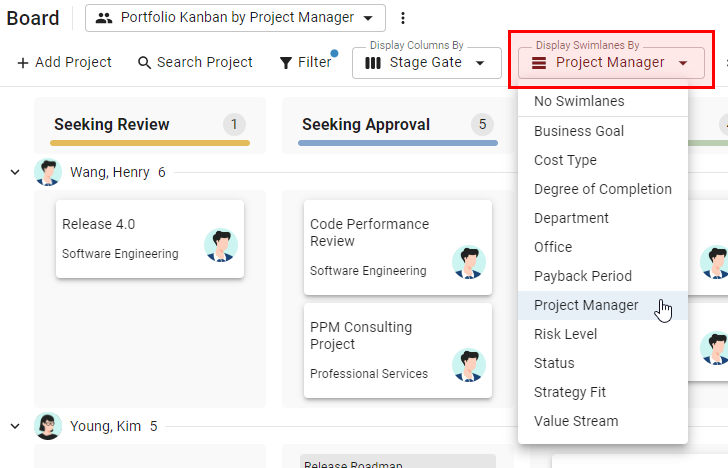Click the Filter funnel icon
Image resolution: width=728 pixels, height=468 pixels.
click(x=286, y=62)
